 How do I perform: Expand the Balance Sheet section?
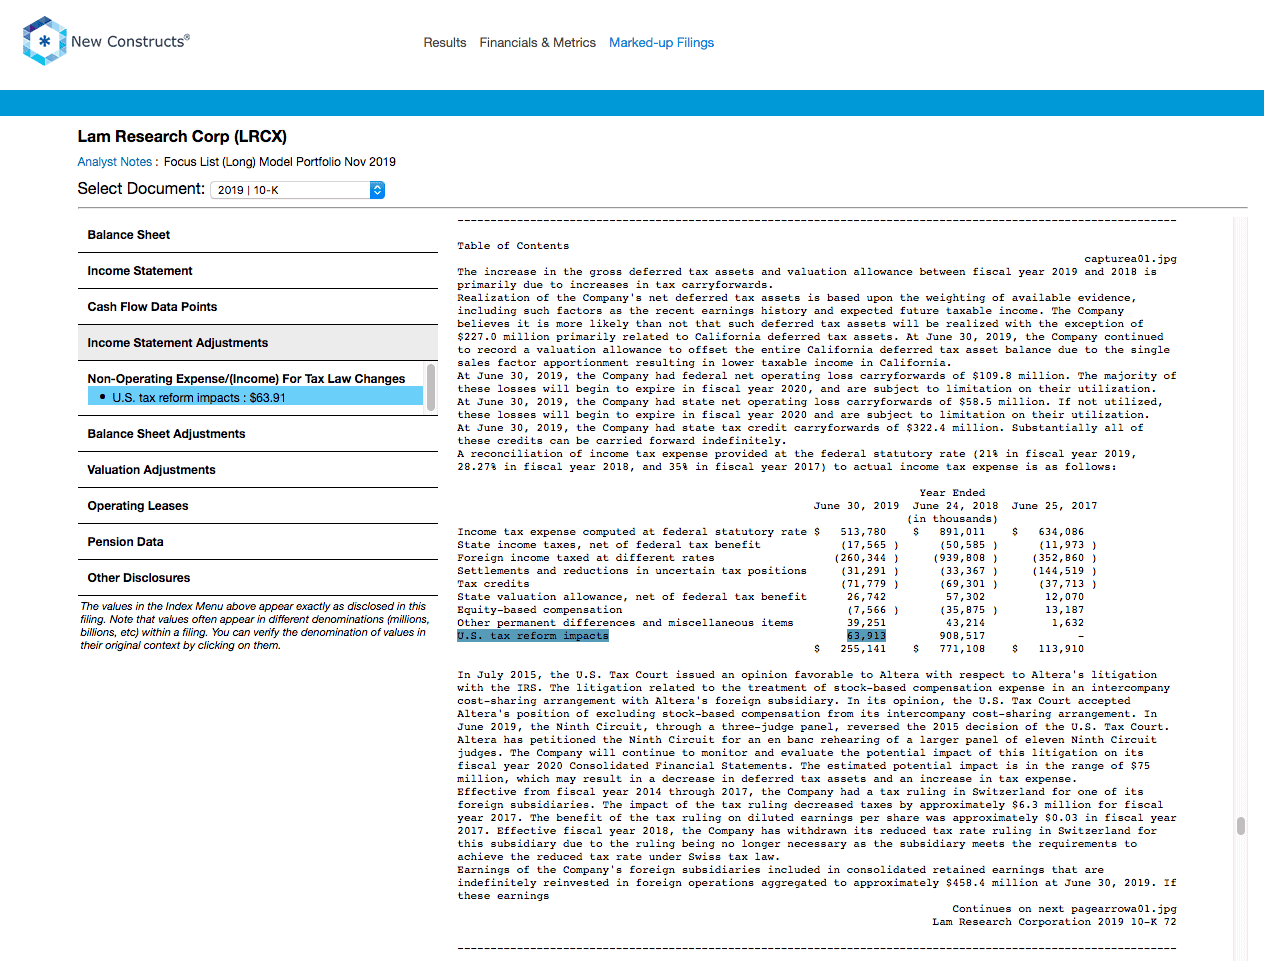pyautogui.click(x=258, y=235)
